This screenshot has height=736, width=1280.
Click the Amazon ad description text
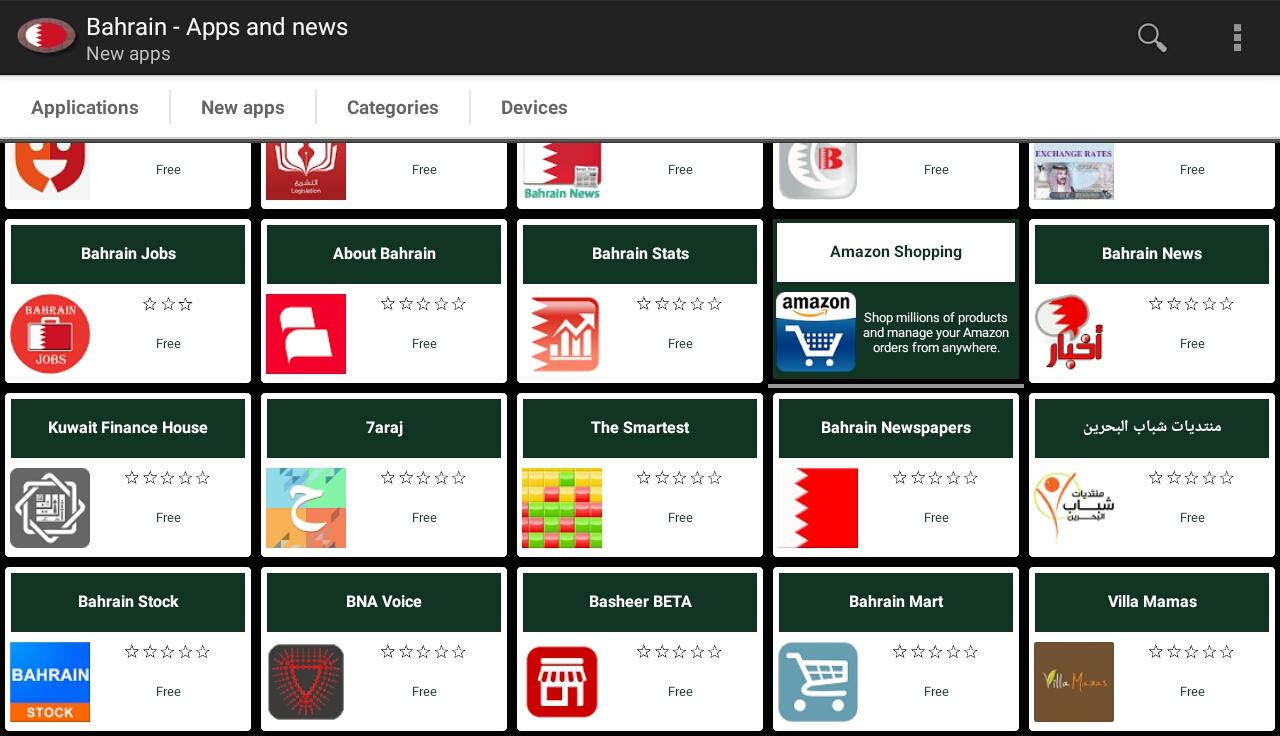click(x=936, y=333)
